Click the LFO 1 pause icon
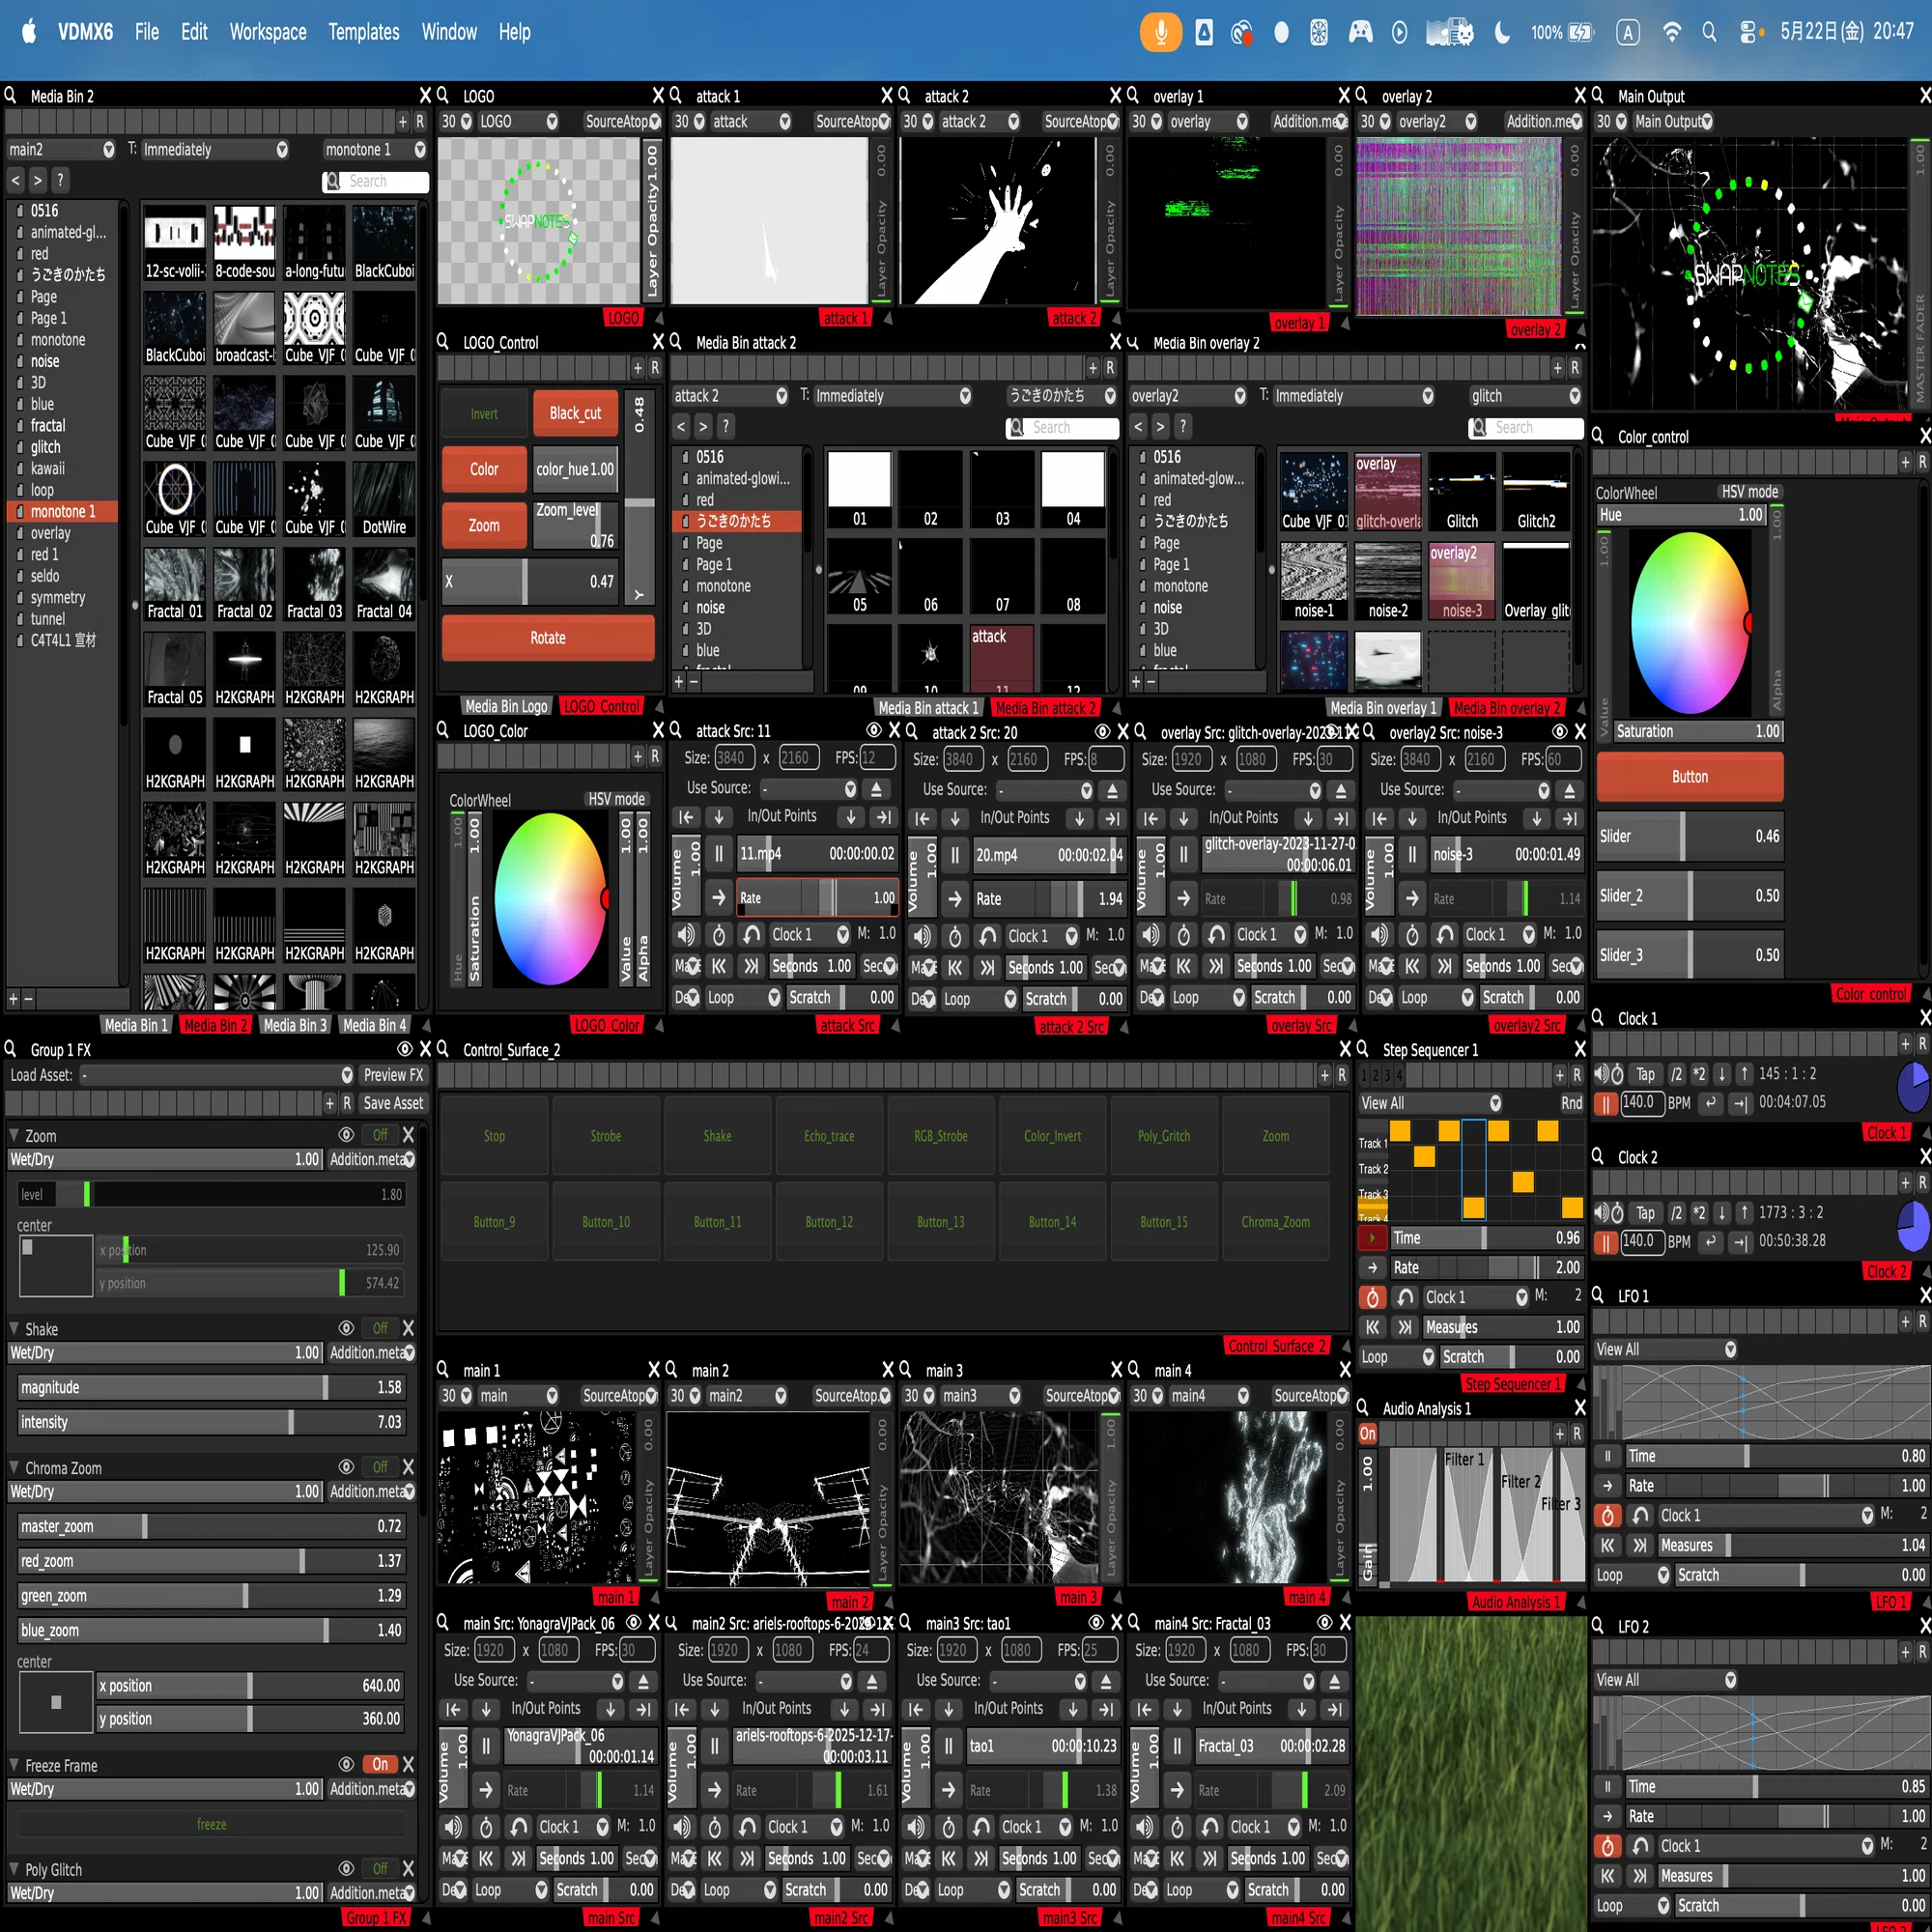Screen dimensions: 1932x1932 pyautogui.click(x=1607, y=1456)
